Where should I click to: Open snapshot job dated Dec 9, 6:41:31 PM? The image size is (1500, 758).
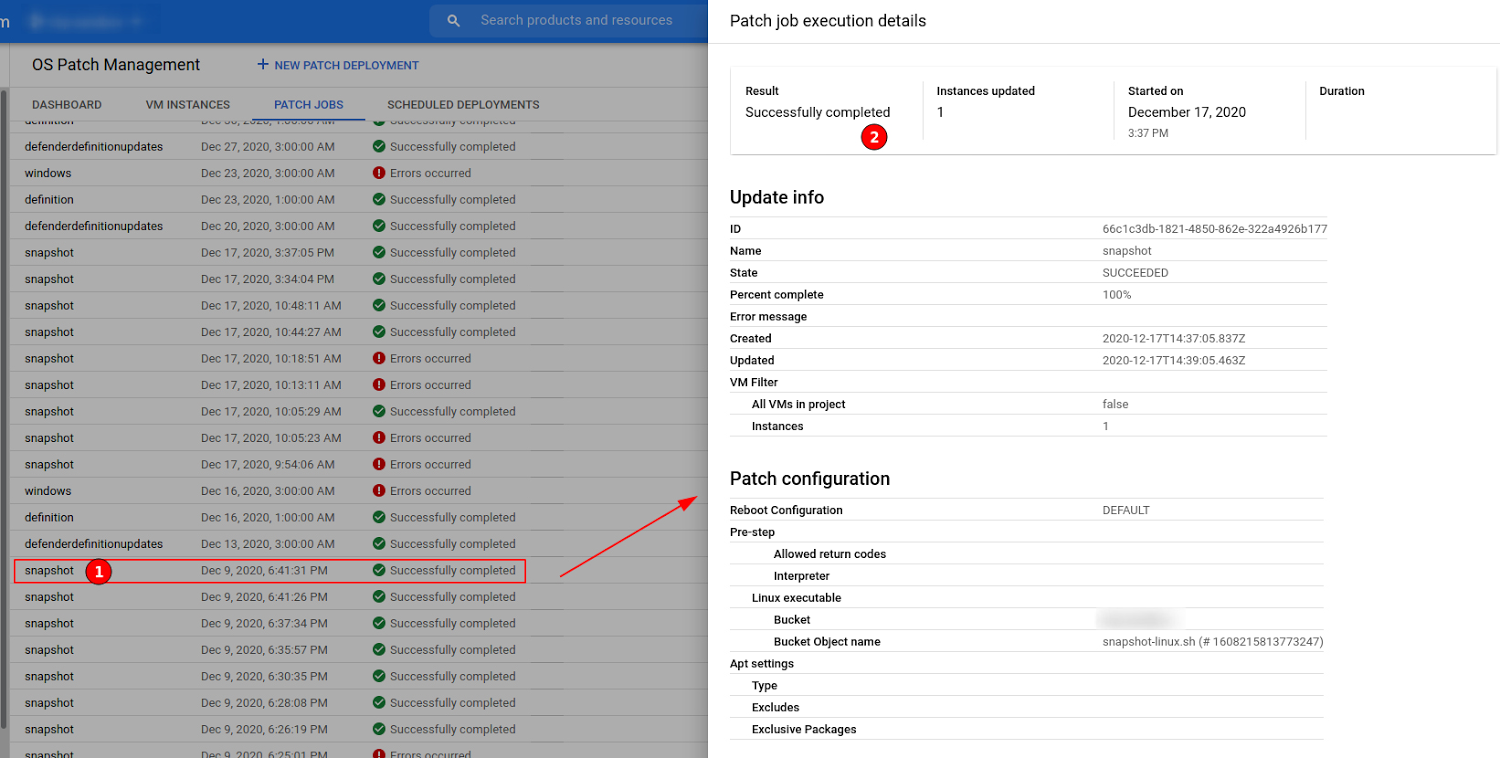pyautogui.click(x=49, y=570)
